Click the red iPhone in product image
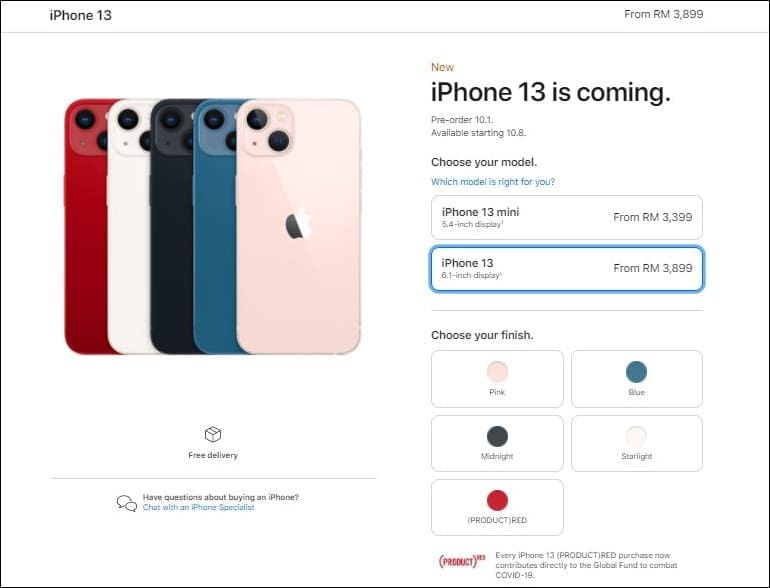 click(86, 226)
